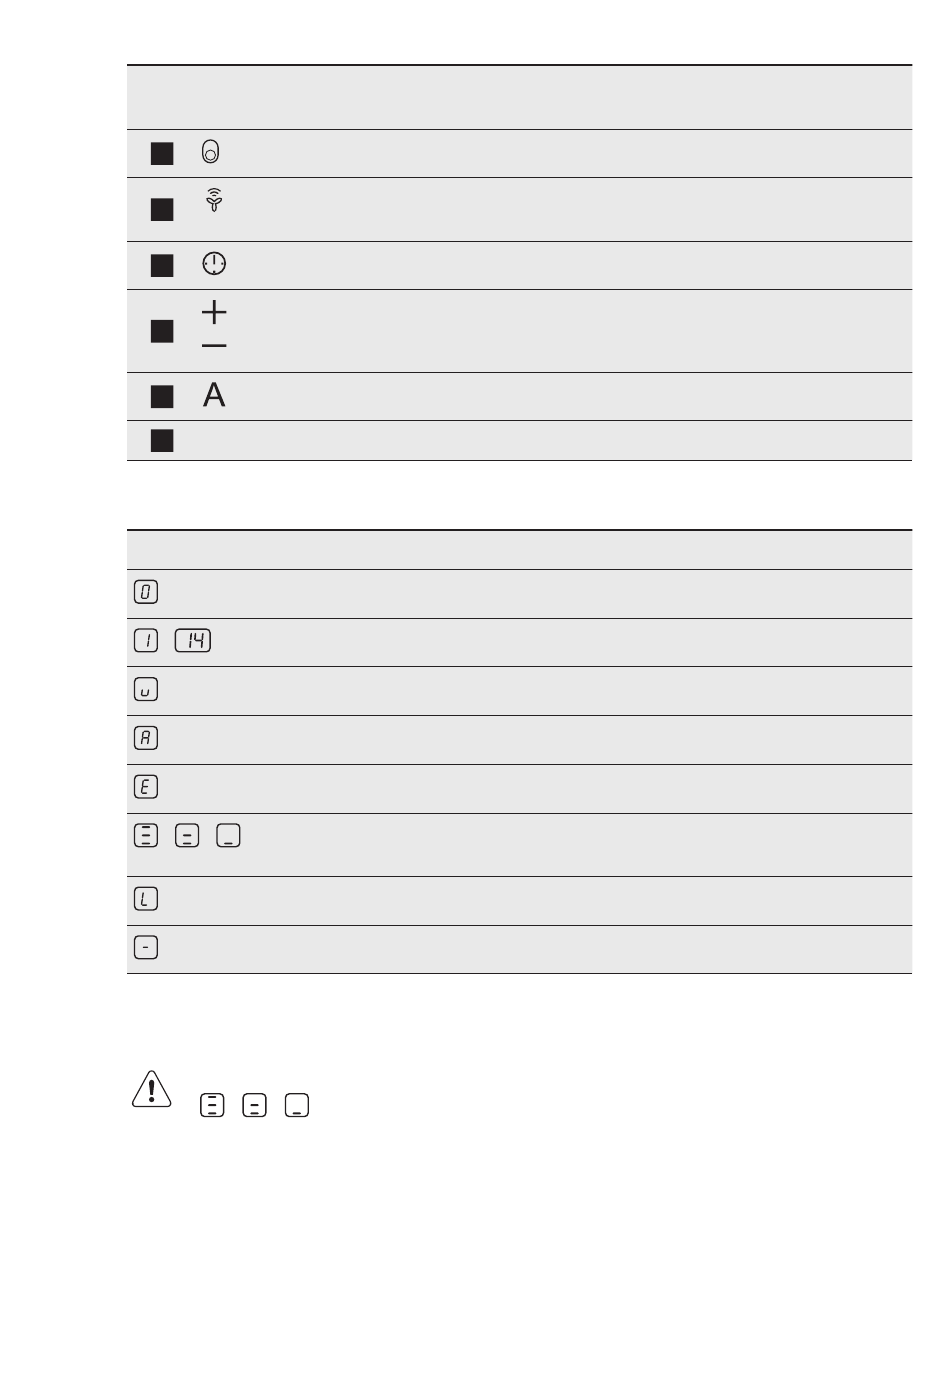Tap the plus sign symbol

214,311
